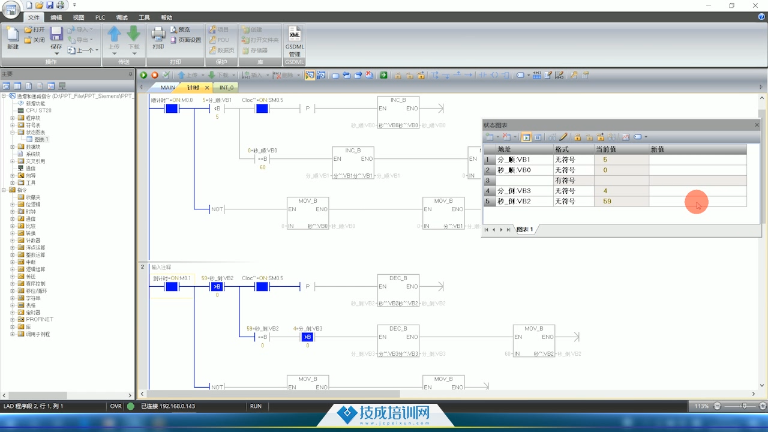Move the zoom slider in the status bar
Image resolution: width=768 pixels, height=432 pixels.
pos(744,406)
